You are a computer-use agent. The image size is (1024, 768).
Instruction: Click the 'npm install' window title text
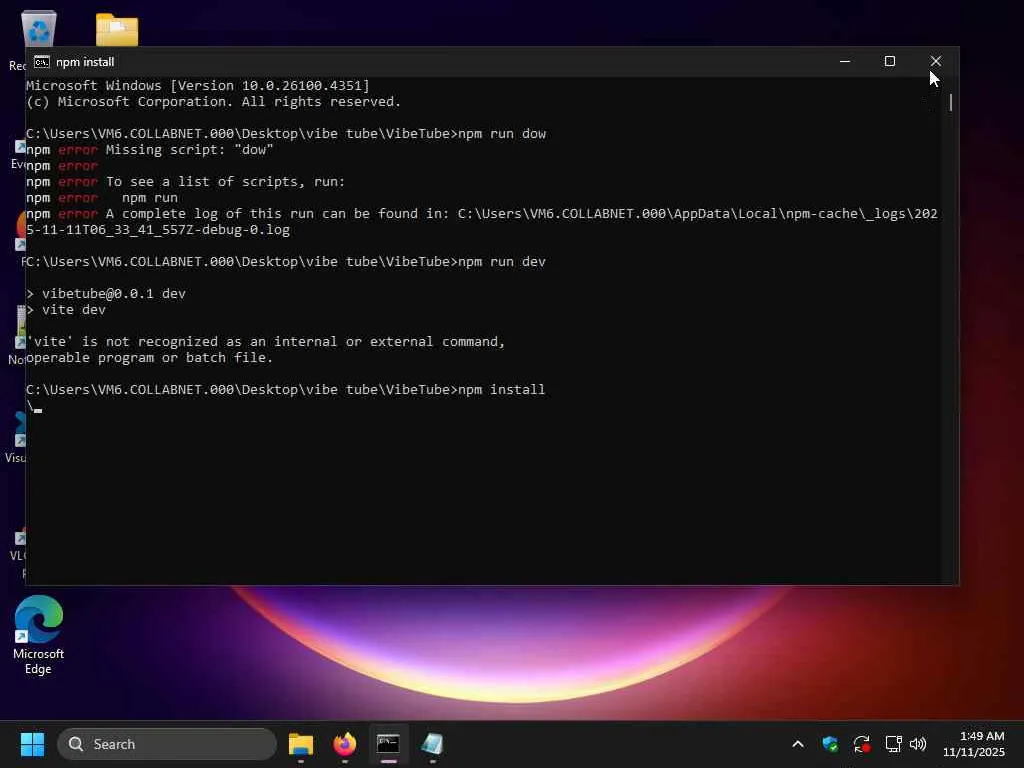[85, 62]
